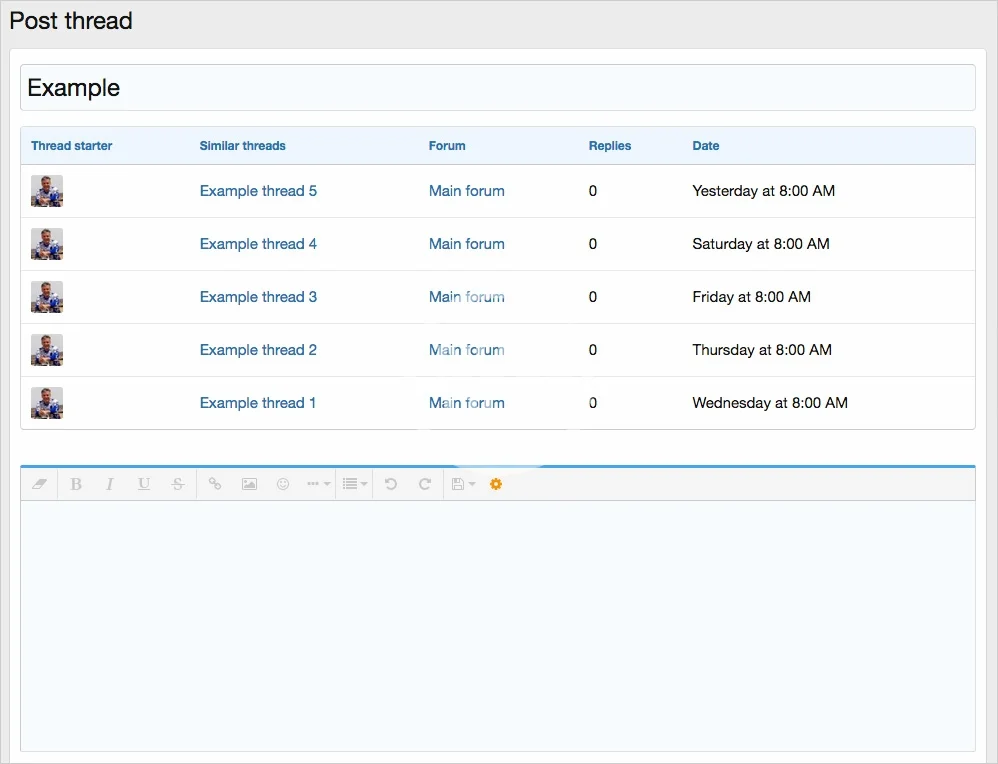998x764 pixels.
Task: Toggle bold formatting in editor
Action: pyautogui.click(x=76, y=484)
